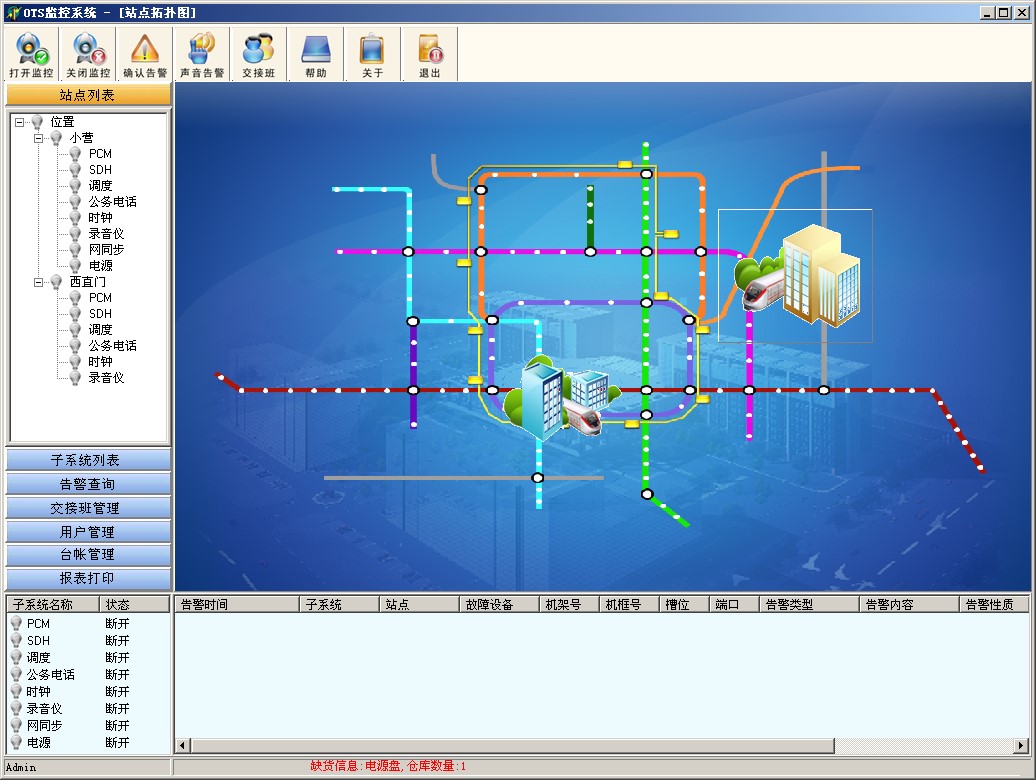
Task: Collapse the 西直门 station tree node
Action: (x=39, y=282)
